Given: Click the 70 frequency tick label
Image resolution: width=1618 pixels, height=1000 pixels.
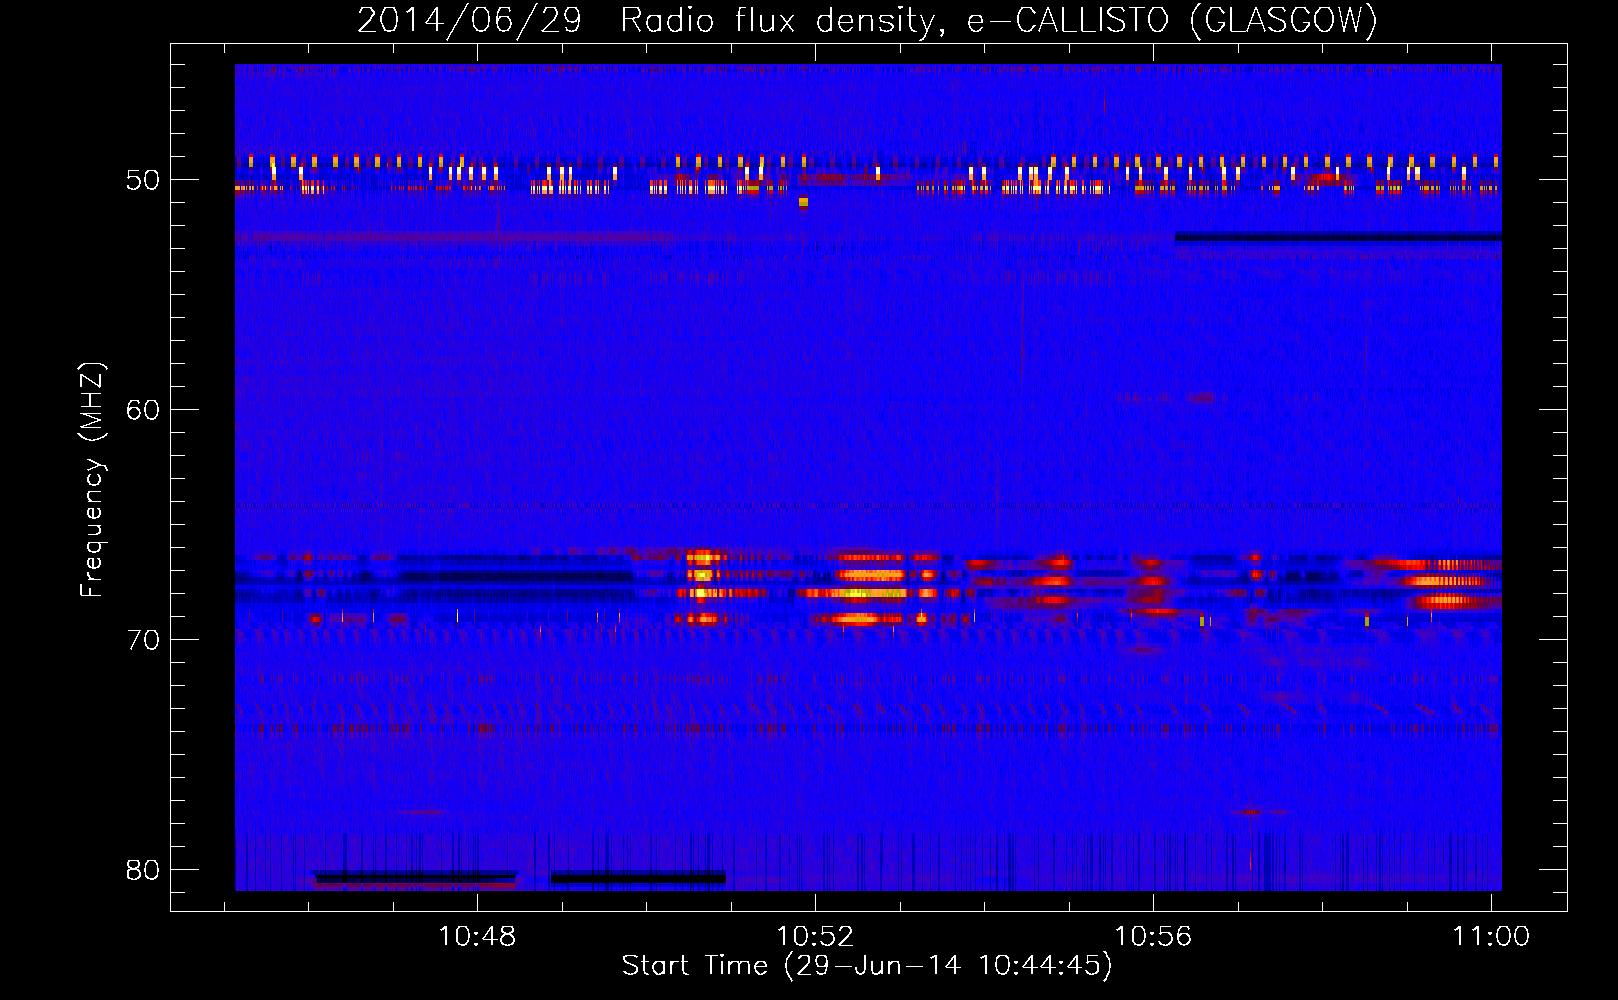Looking at the screenshot, I should [x=143, y=640].
